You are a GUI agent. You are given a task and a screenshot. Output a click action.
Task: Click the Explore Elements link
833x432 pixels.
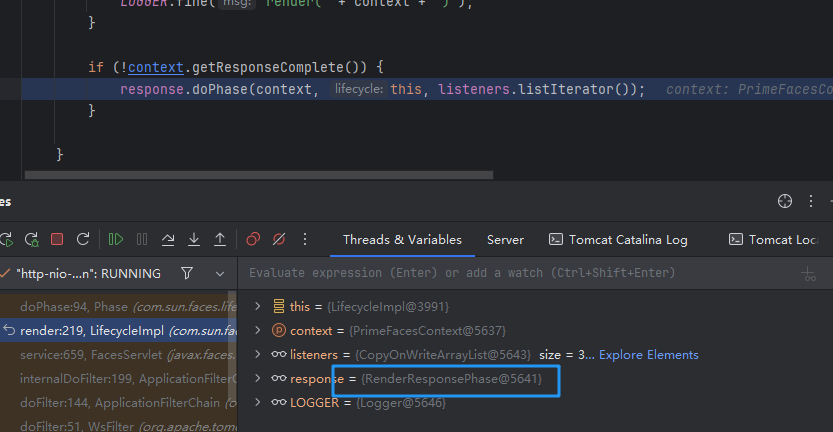[649, 355]
